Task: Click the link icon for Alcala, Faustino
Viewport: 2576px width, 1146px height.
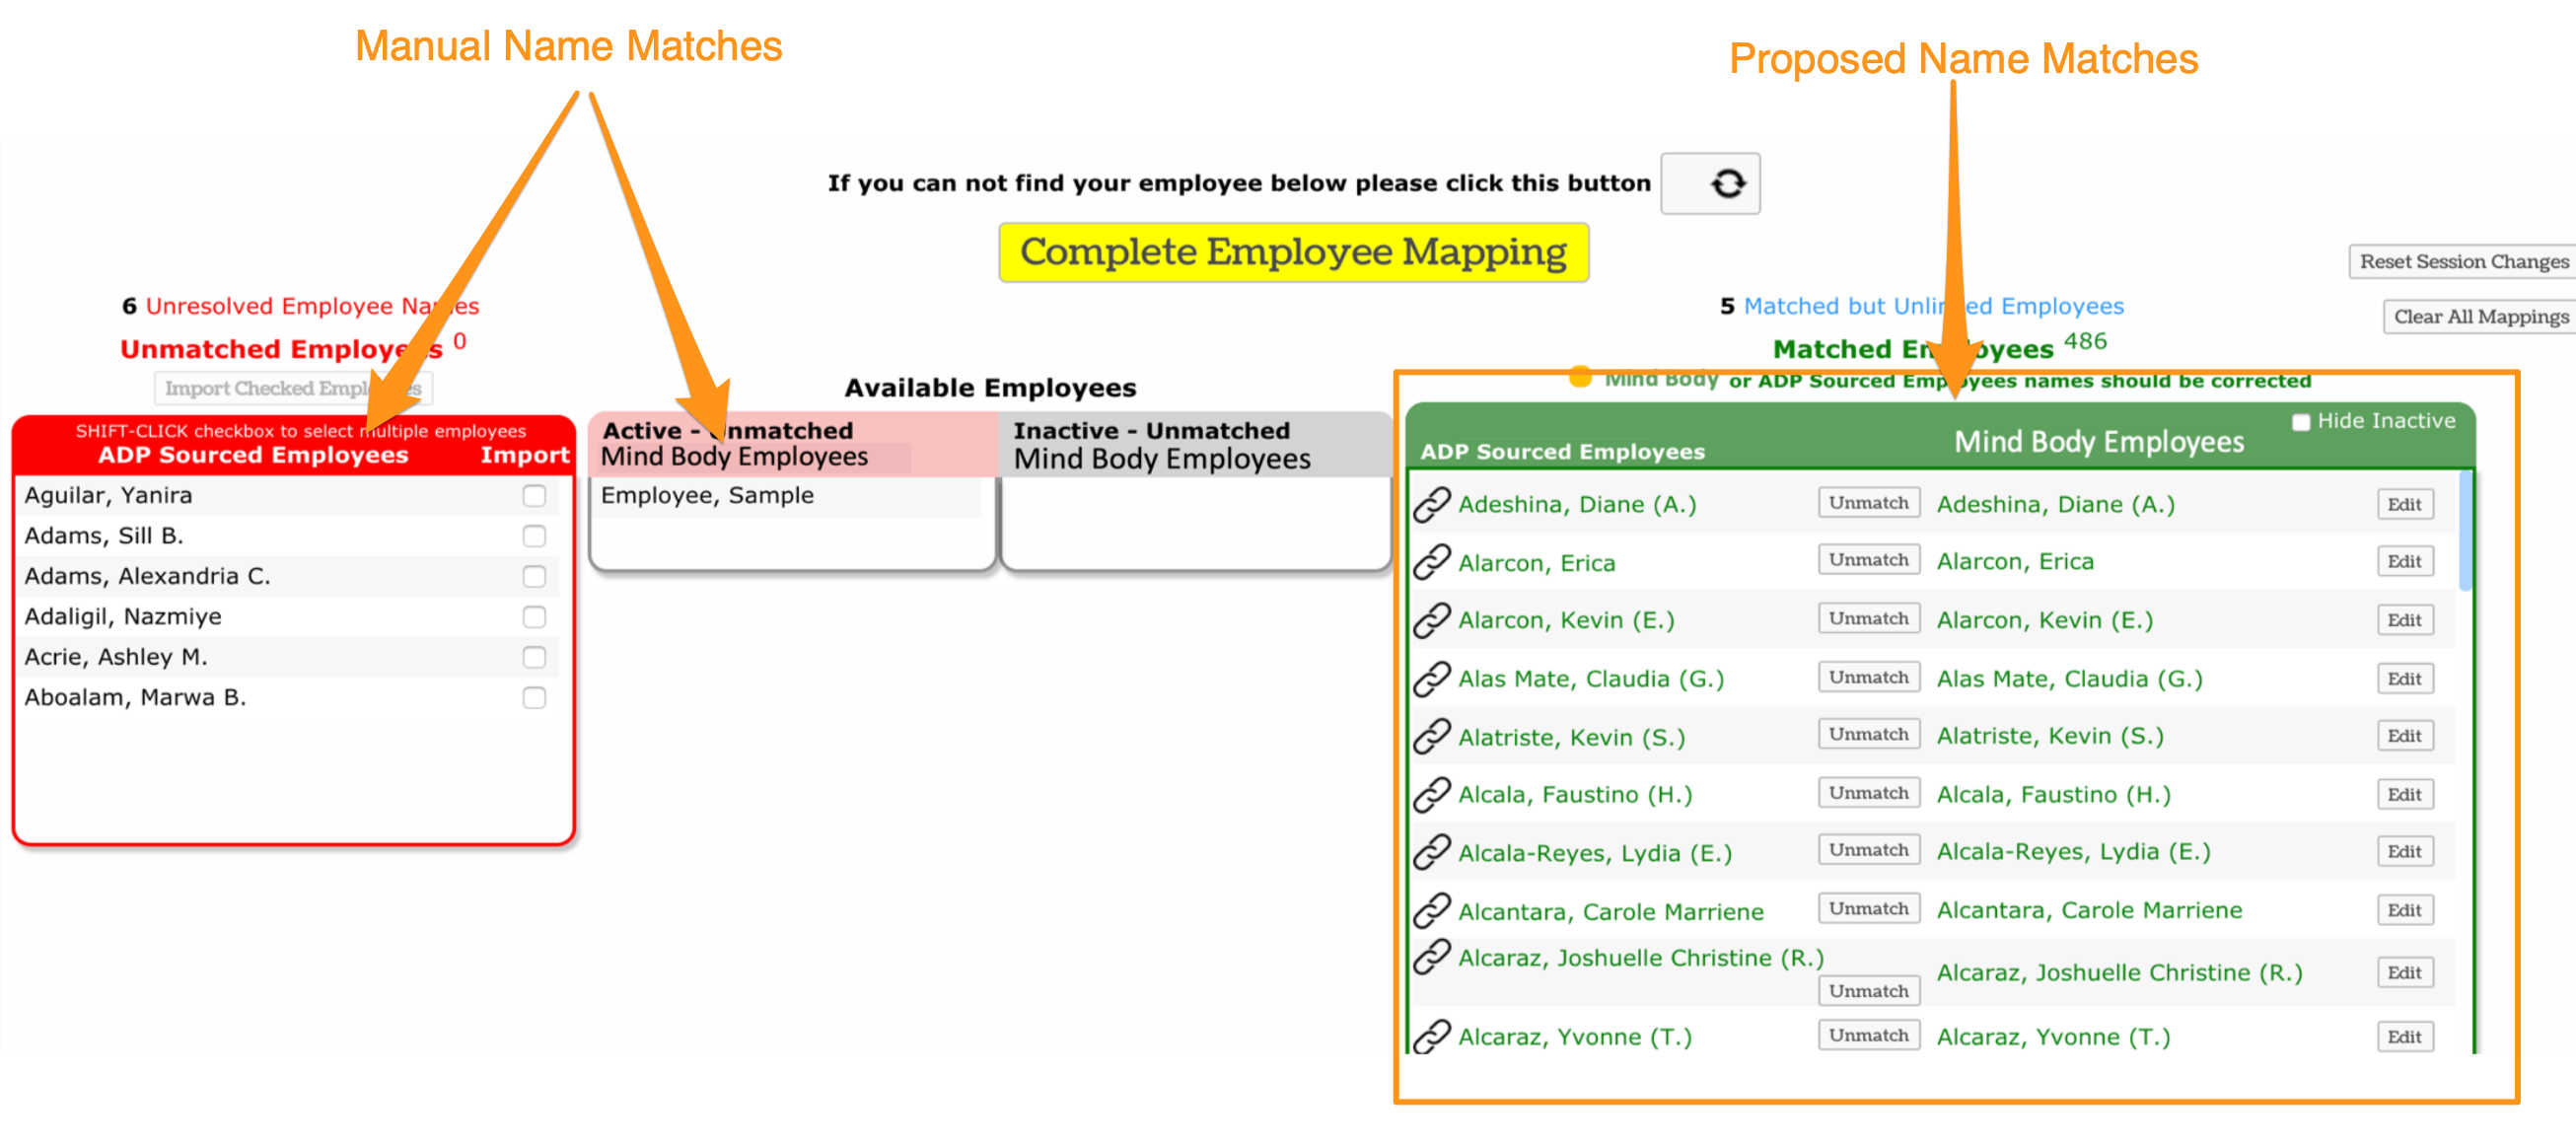Action: click(x=1431, y=795)
